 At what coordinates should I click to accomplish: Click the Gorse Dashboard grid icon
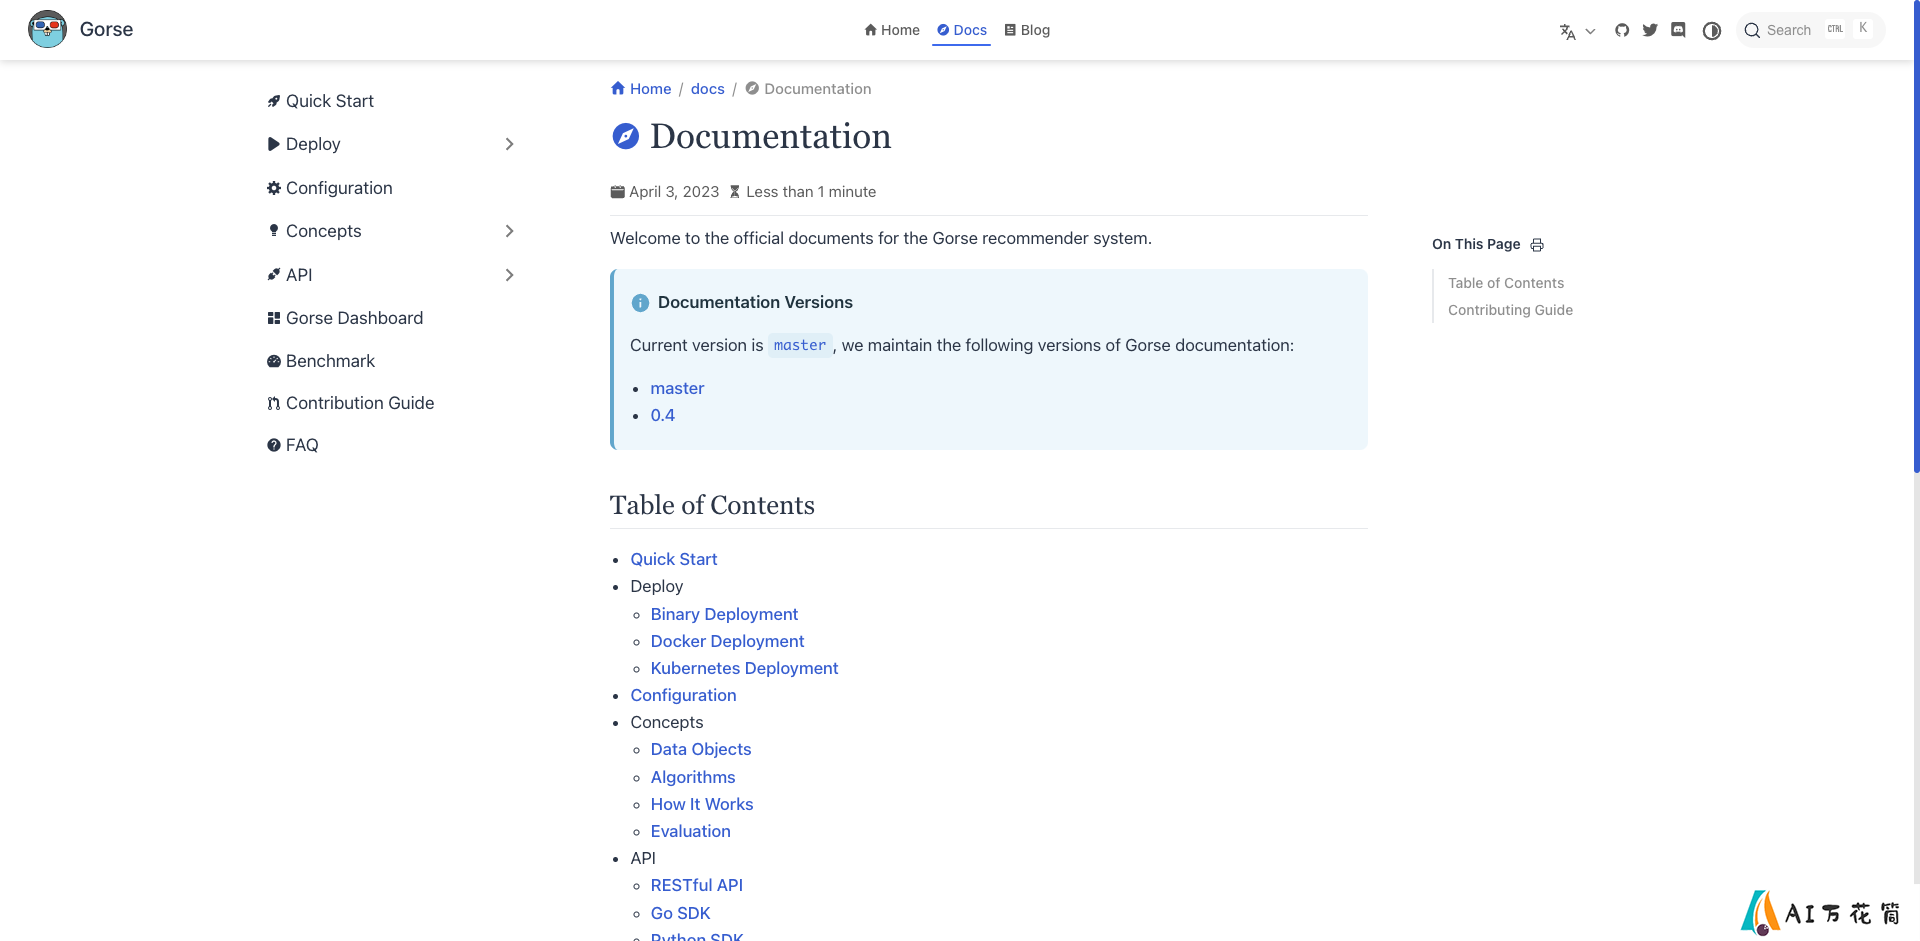click(274, 318)
